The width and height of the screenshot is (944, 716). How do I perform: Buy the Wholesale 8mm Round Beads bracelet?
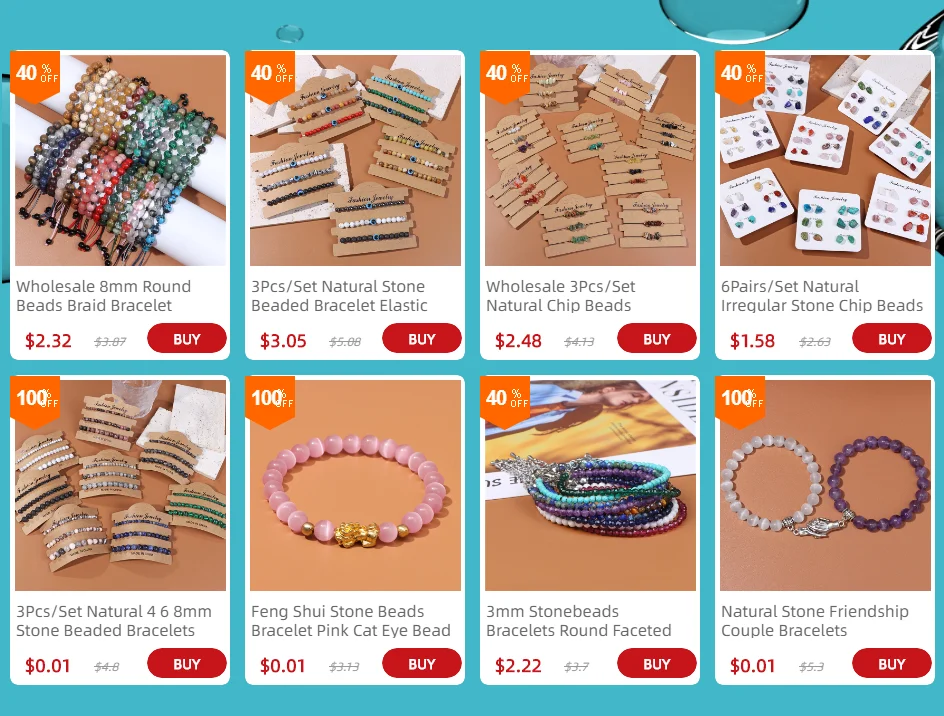pyautogui.click(x=187, y=338)
